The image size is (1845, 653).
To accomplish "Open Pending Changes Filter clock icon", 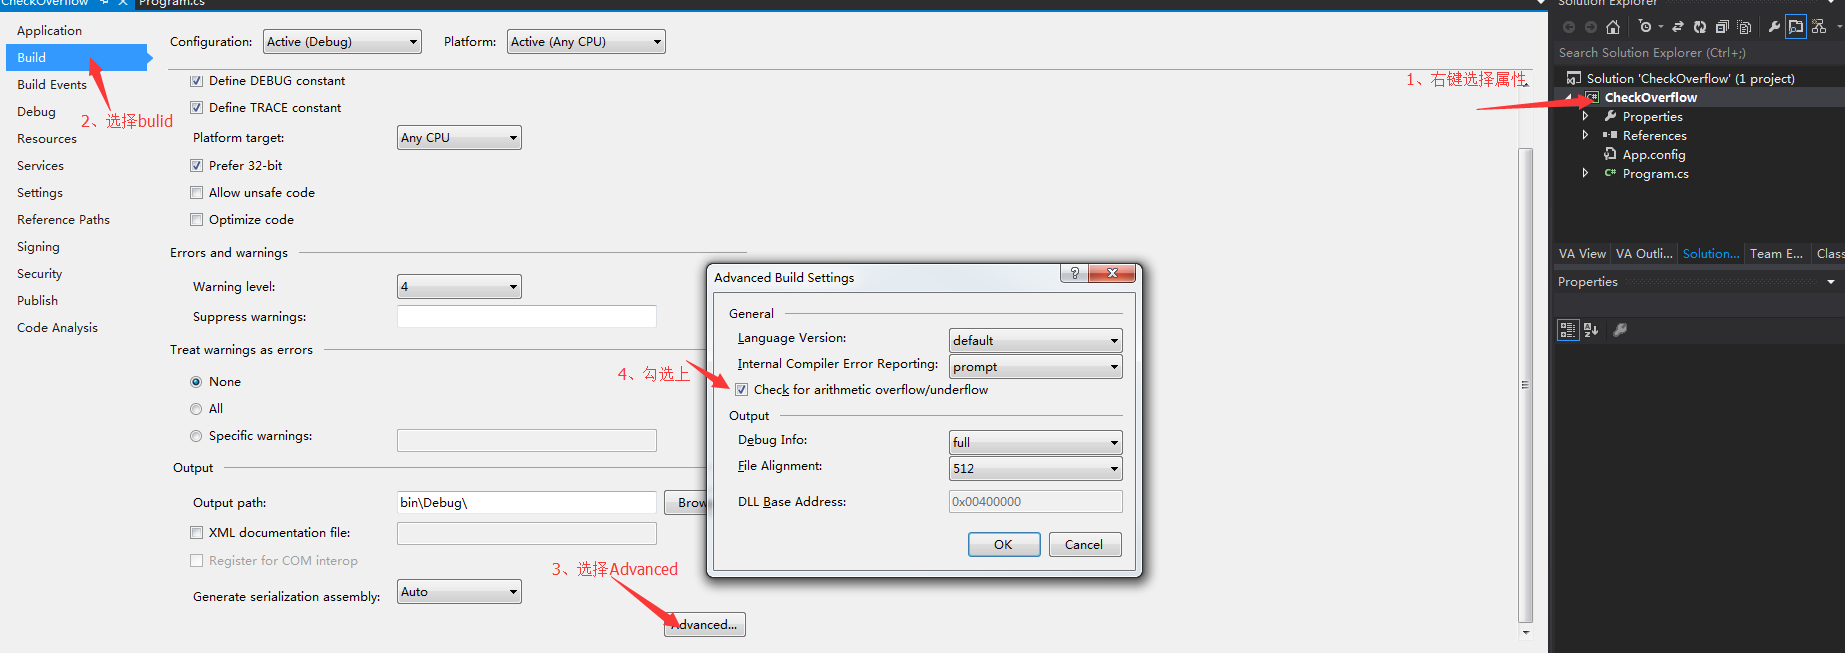I will click(x=1645, y=26).
